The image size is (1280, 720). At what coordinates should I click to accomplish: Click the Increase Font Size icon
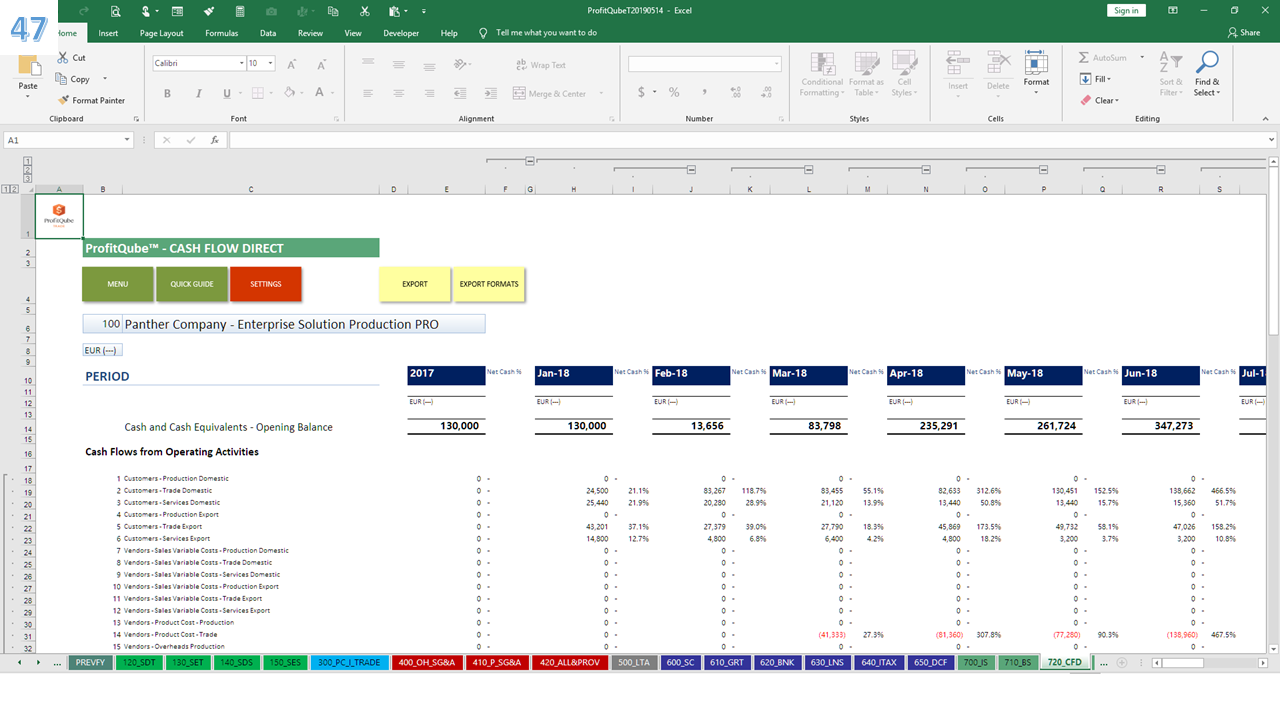click(292, 64)
